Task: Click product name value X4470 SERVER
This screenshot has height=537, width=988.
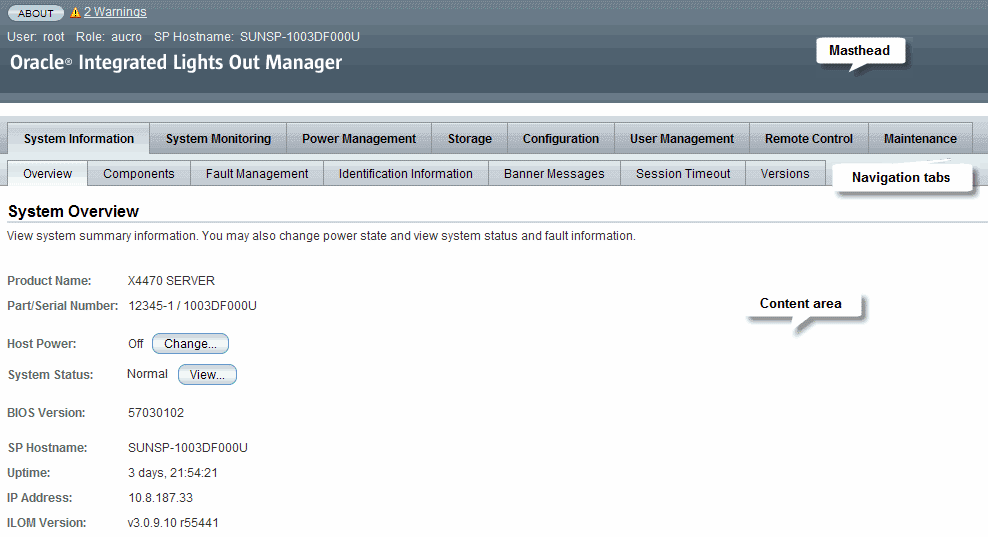Action: pyautogui.click(x=171, y=280)
